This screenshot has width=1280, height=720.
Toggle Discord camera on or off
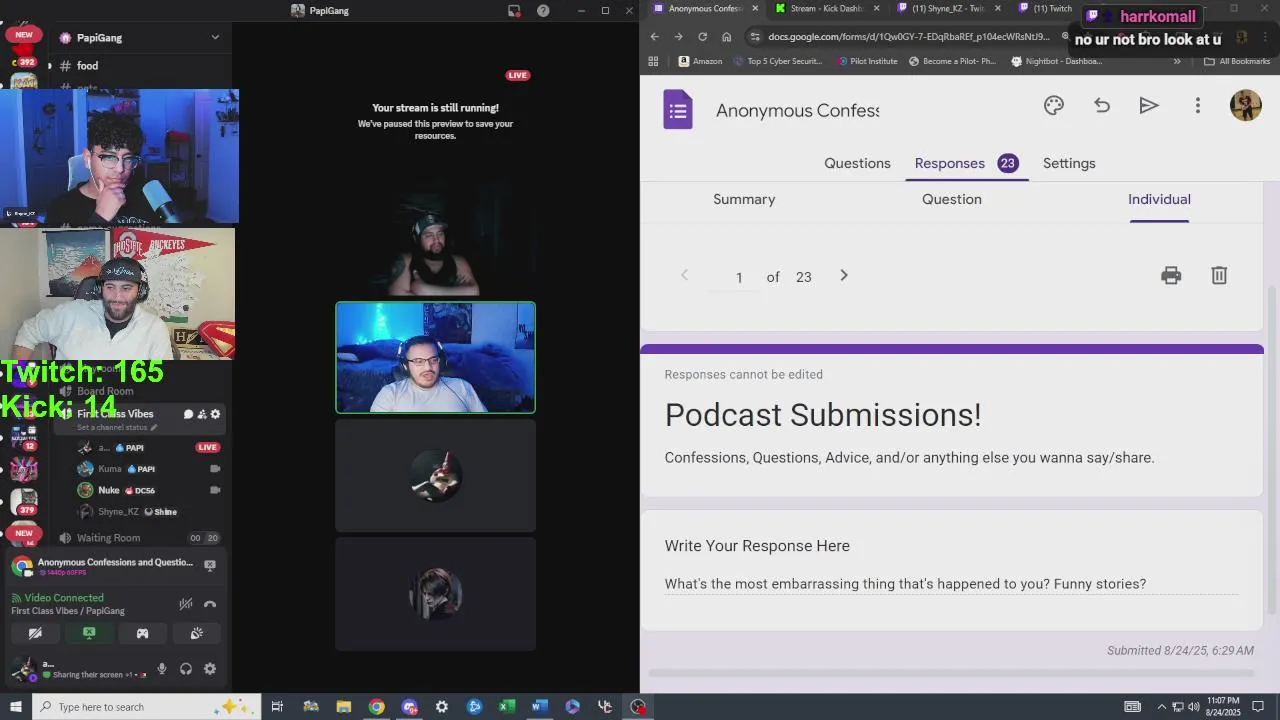click(35, 633)
